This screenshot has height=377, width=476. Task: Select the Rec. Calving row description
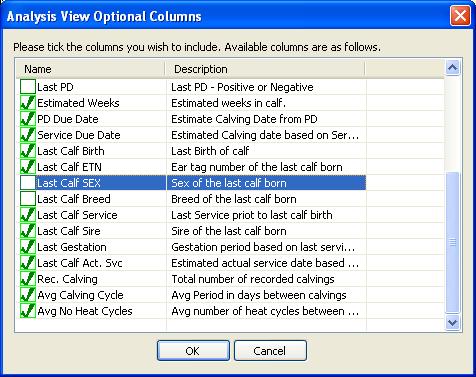coord(253,279)
